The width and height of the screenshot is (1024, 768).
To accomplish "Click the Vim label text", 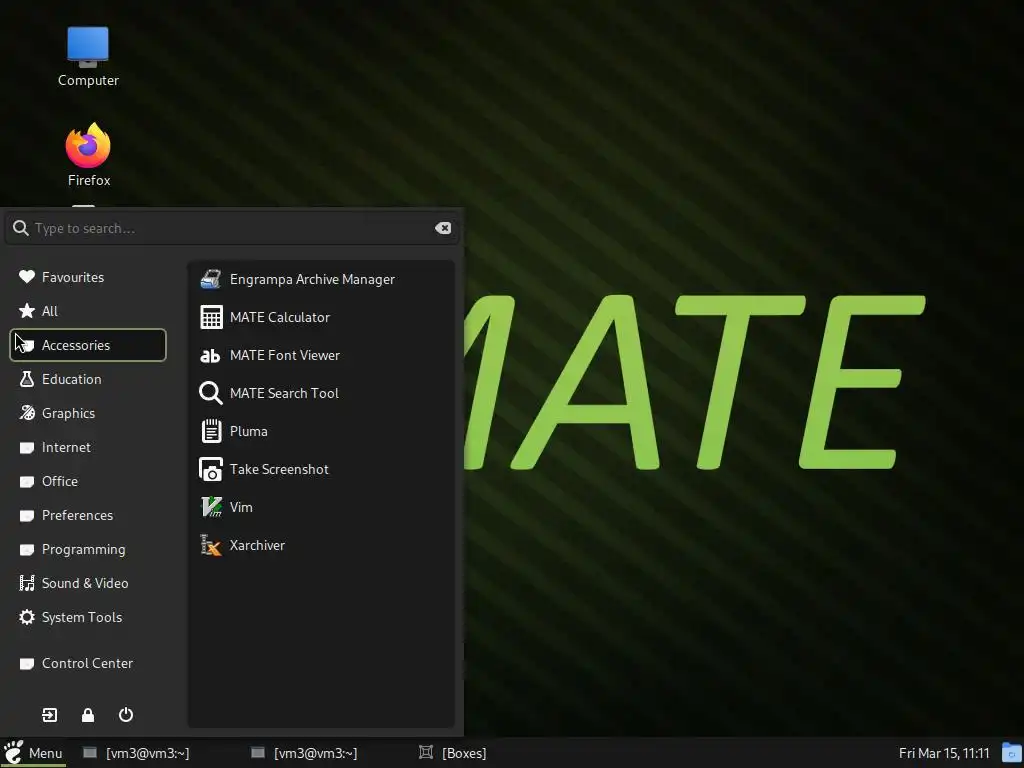I will click(241, 507).
